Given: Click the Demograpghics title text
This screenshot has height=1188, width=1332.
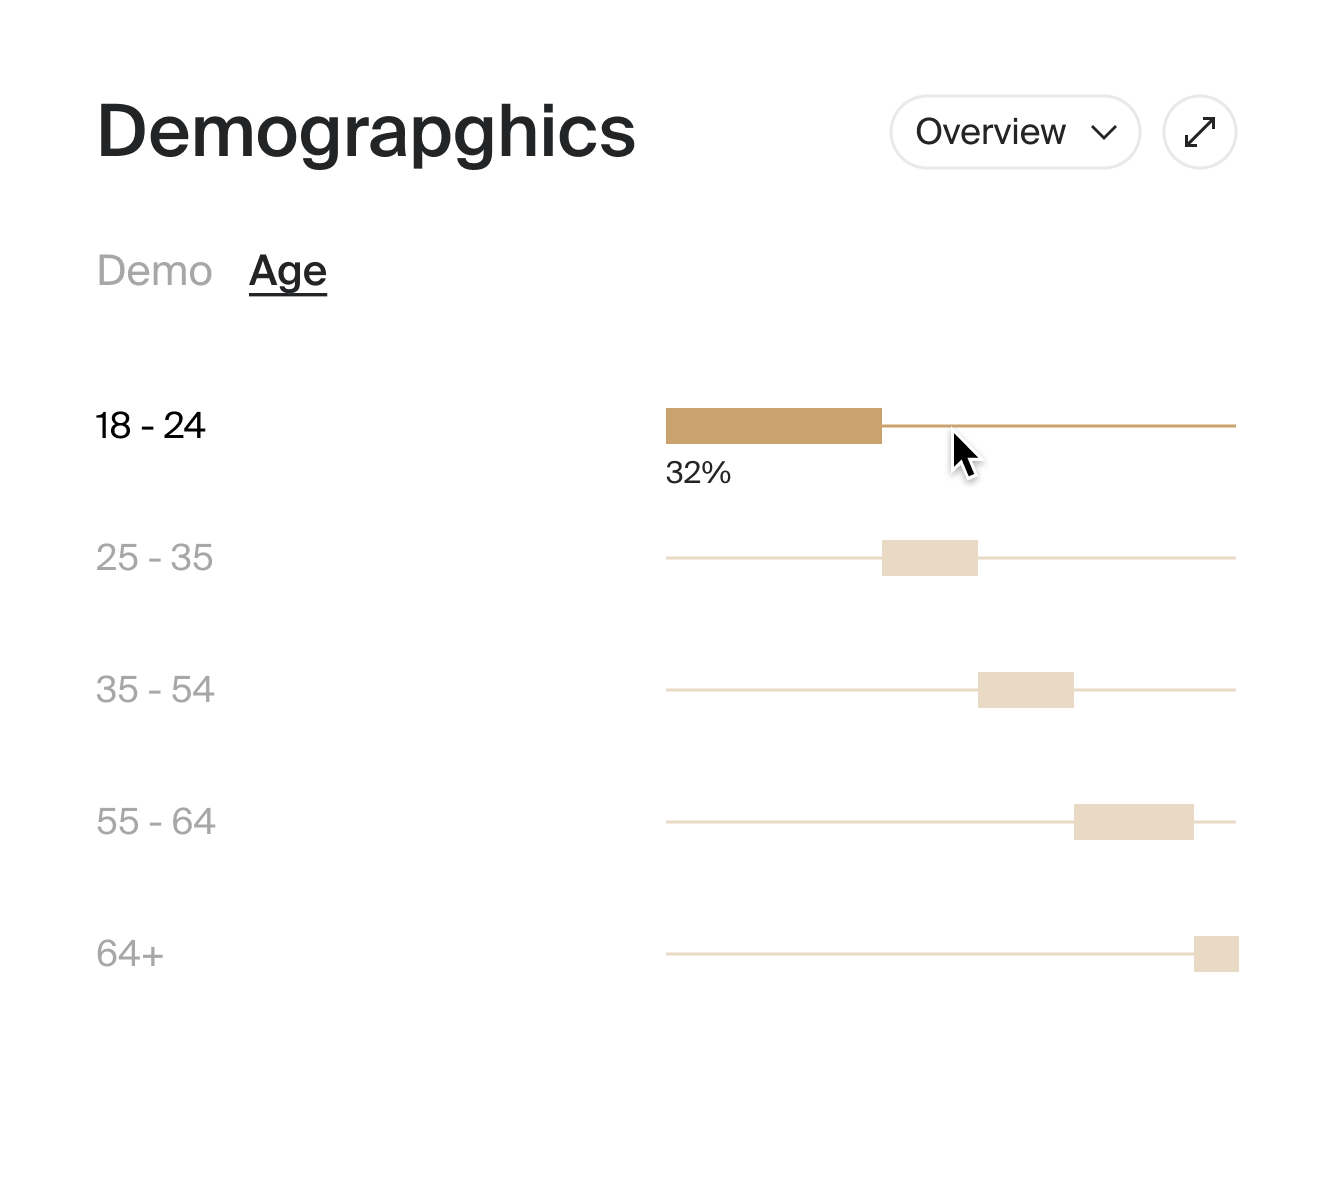Looking at the screenshot, I should [365, 131].
